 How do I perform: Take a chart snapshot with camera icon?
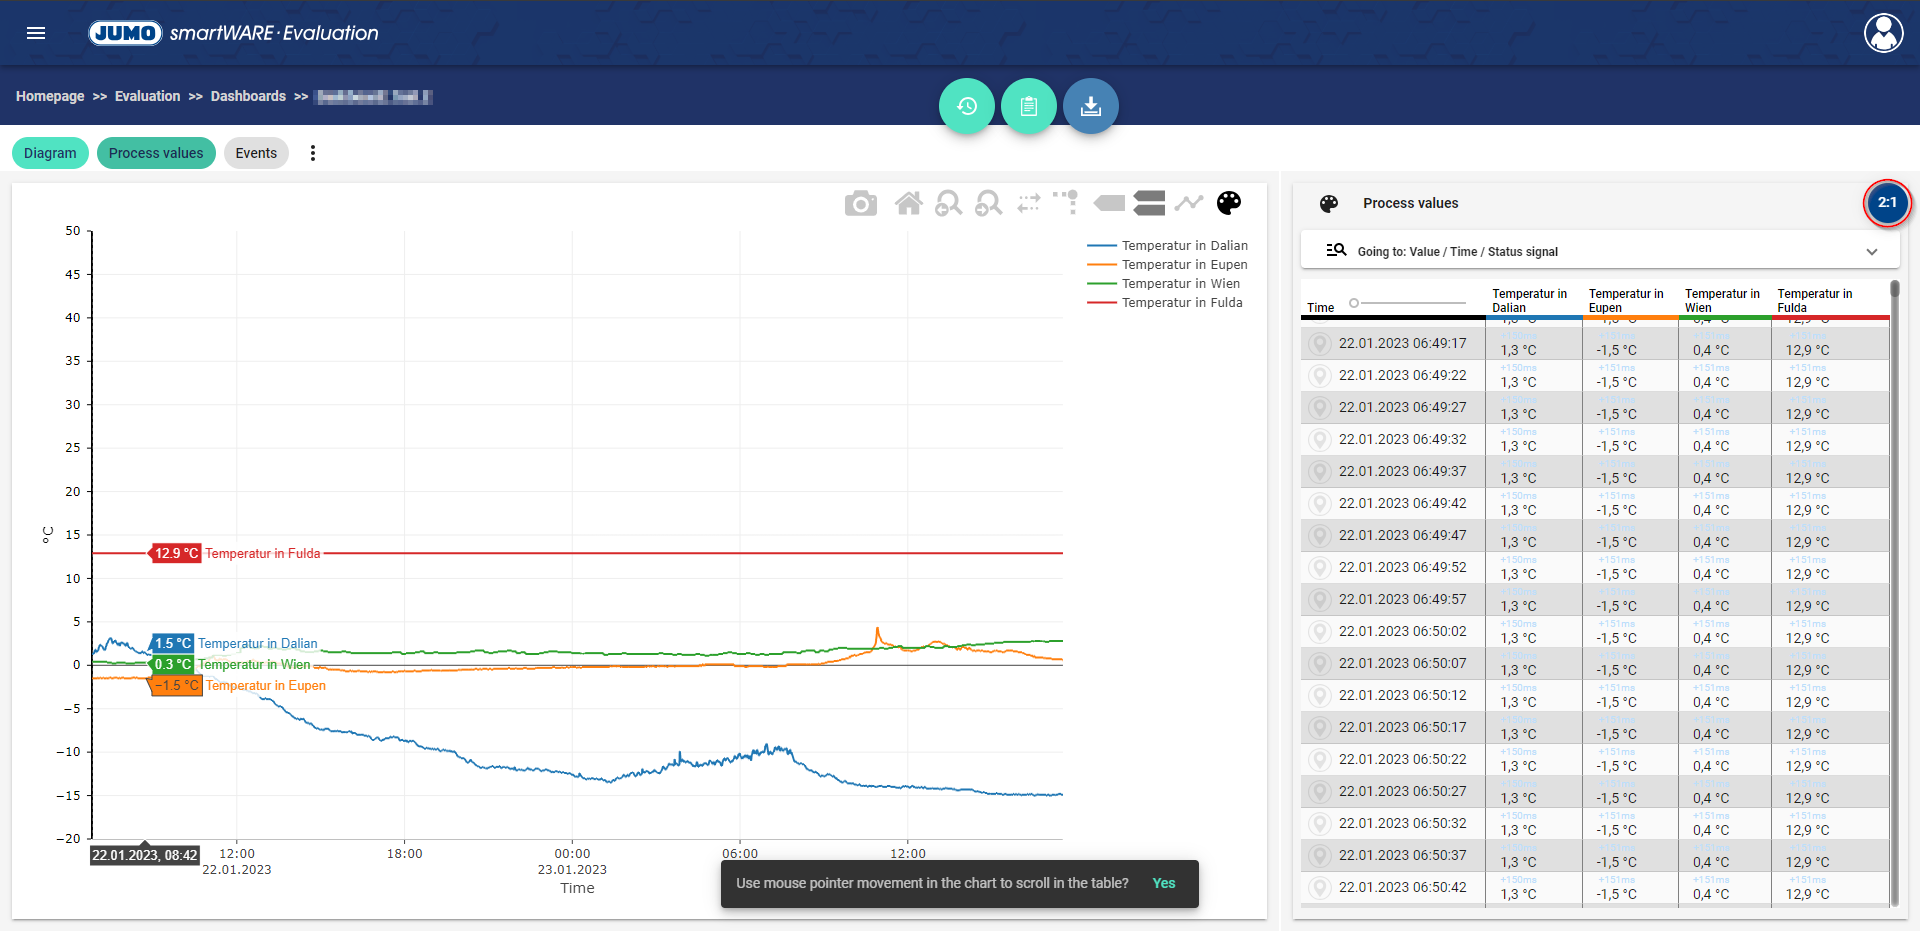[x=860, y=204]
